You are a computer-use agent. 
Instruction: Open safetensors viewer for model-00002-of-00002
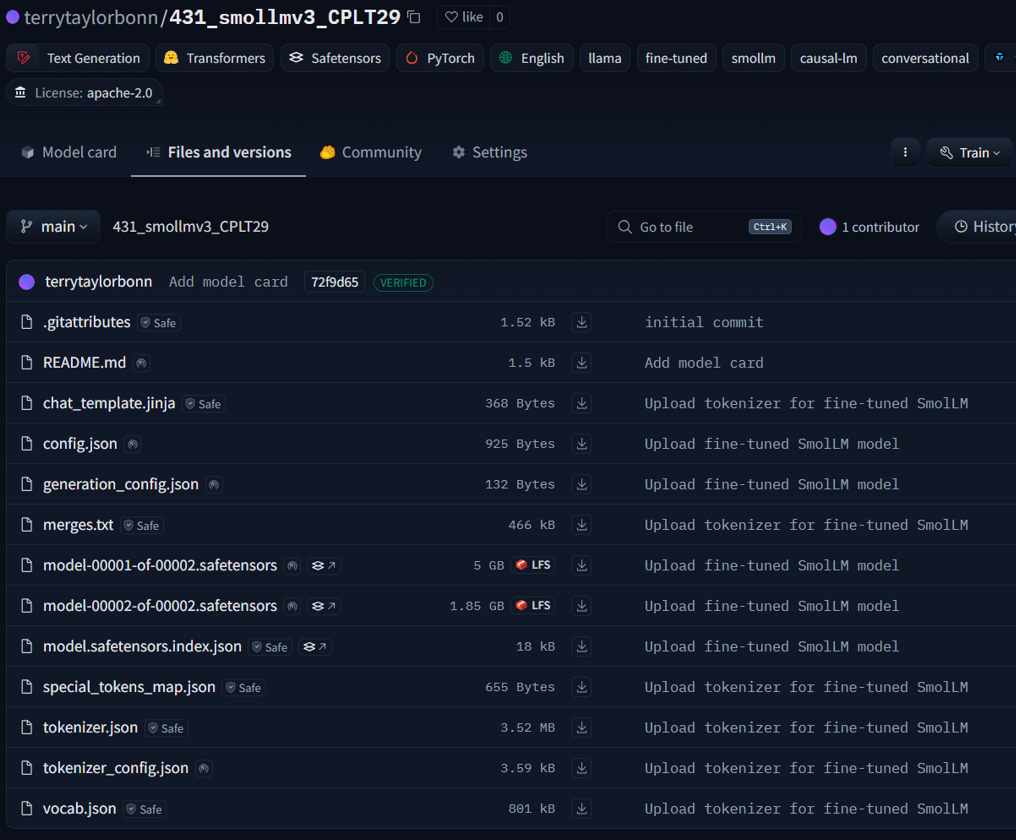(x=323, y=606)
